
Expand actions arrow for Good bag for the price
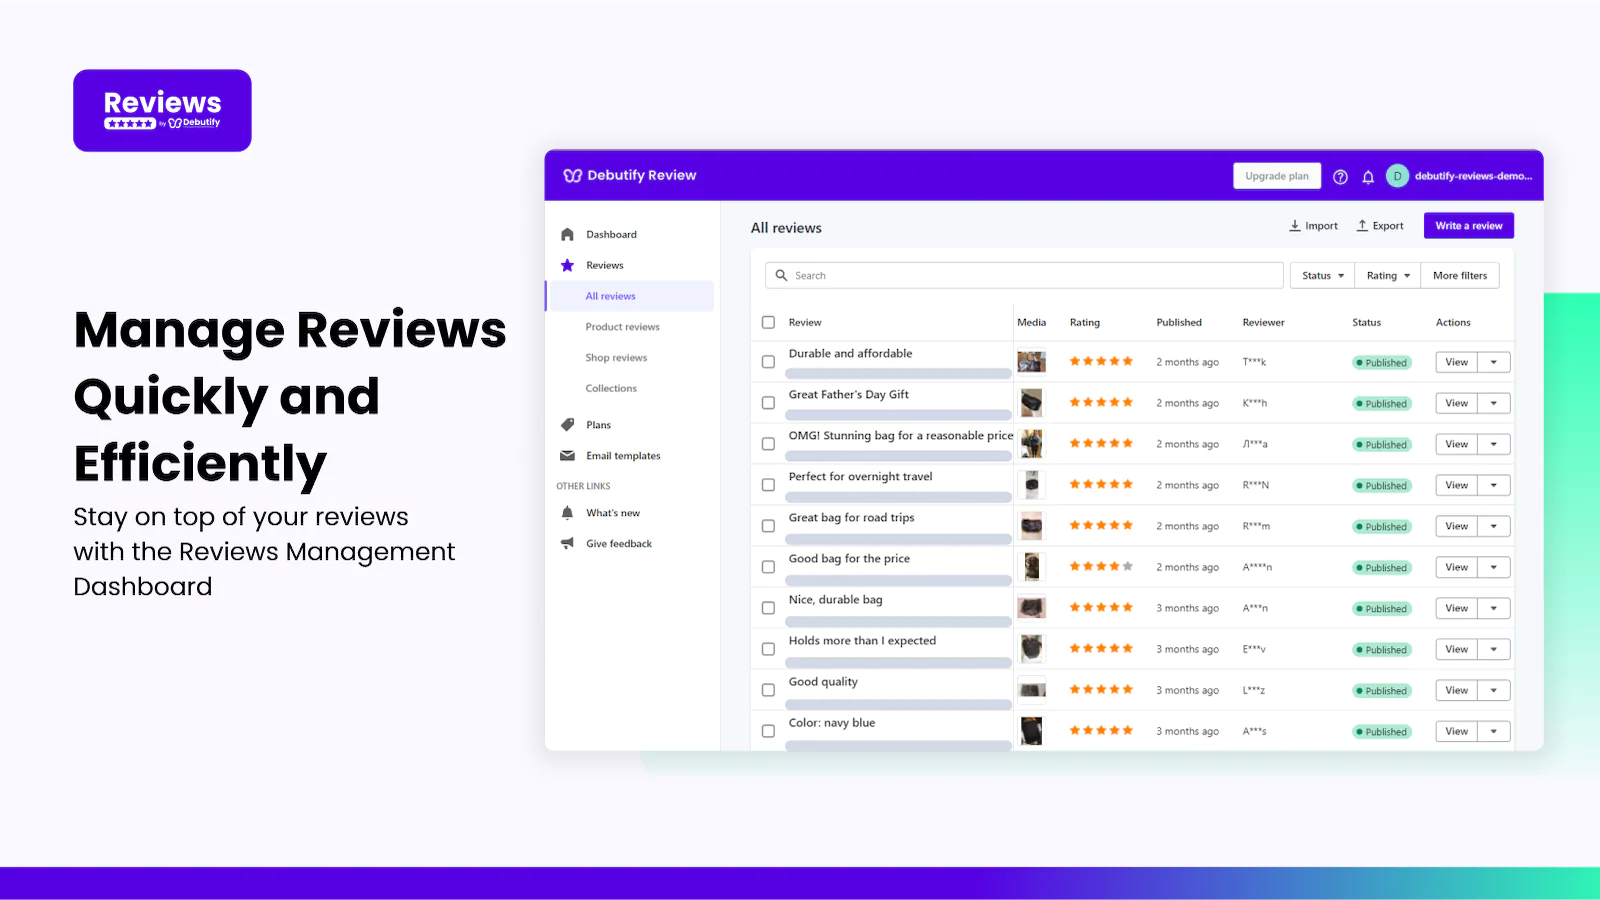1494,567
